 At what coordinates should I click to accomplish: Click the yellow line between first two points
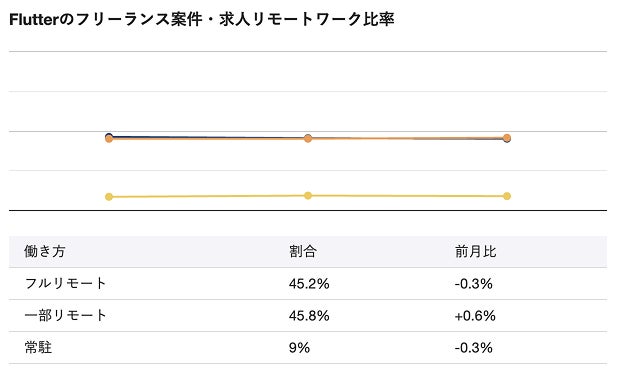209,196
